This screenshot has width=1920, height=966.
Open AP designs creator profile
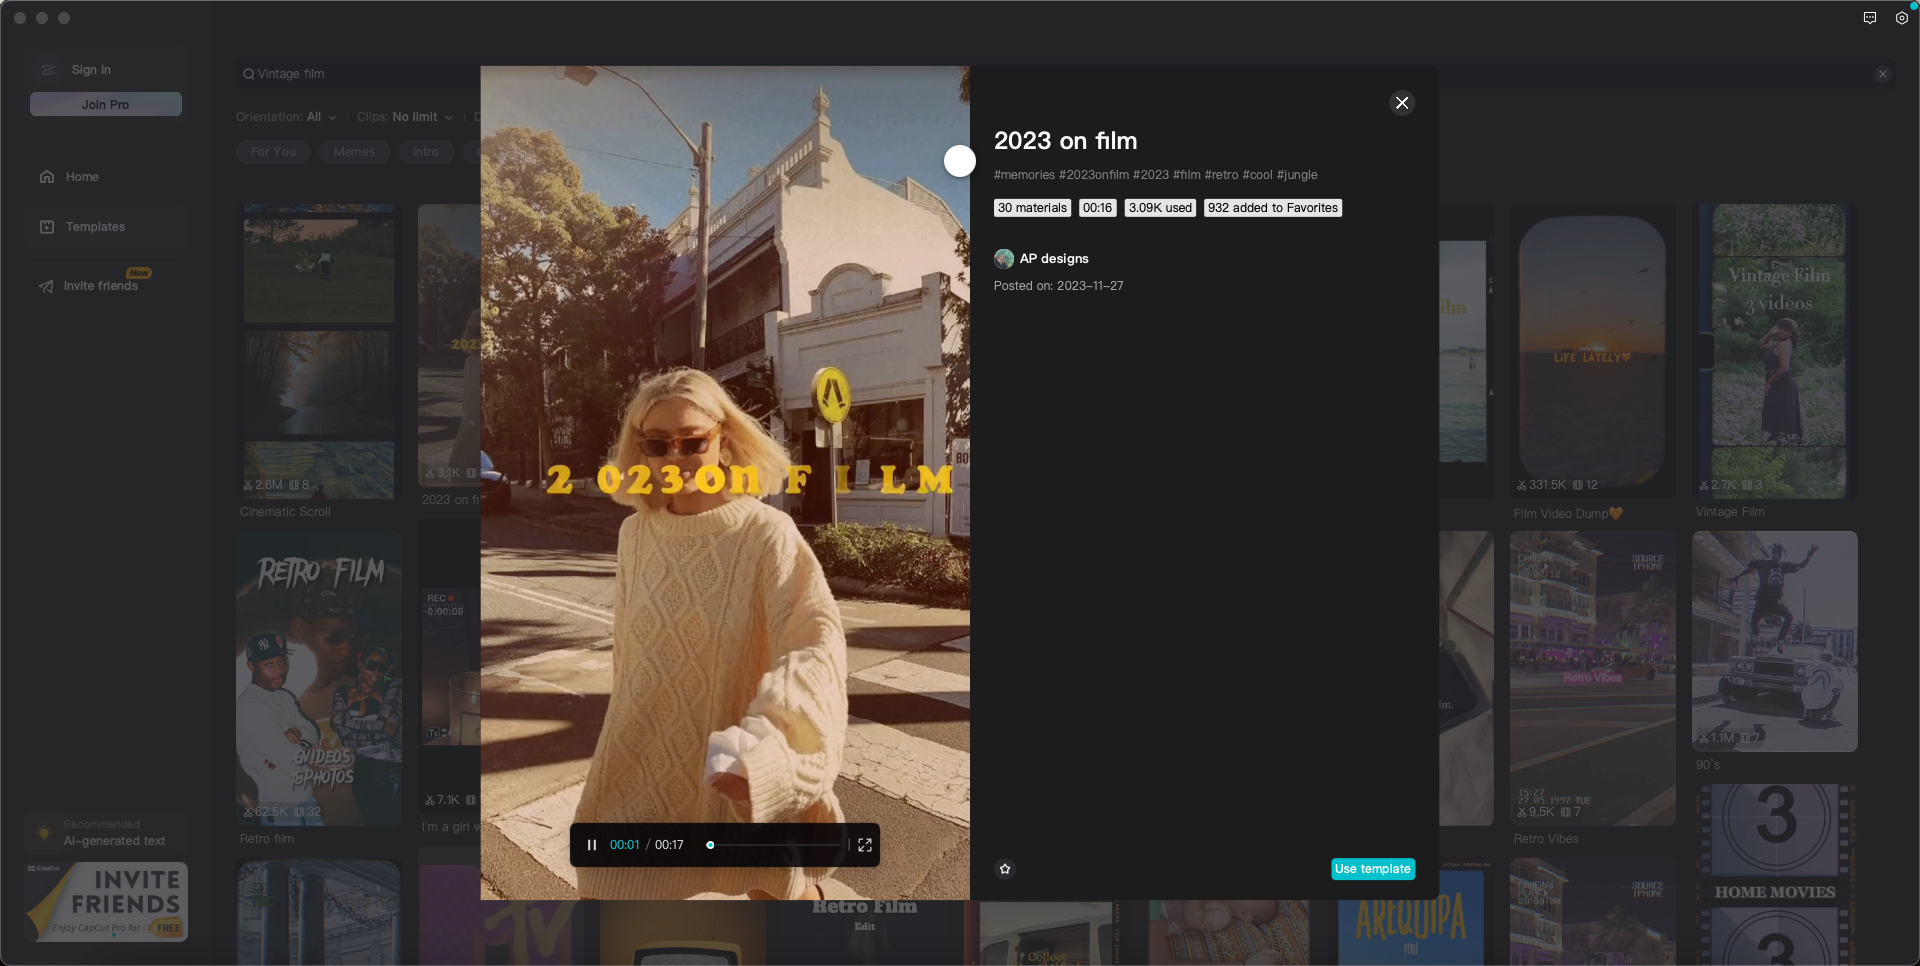tap(1054, 259)
